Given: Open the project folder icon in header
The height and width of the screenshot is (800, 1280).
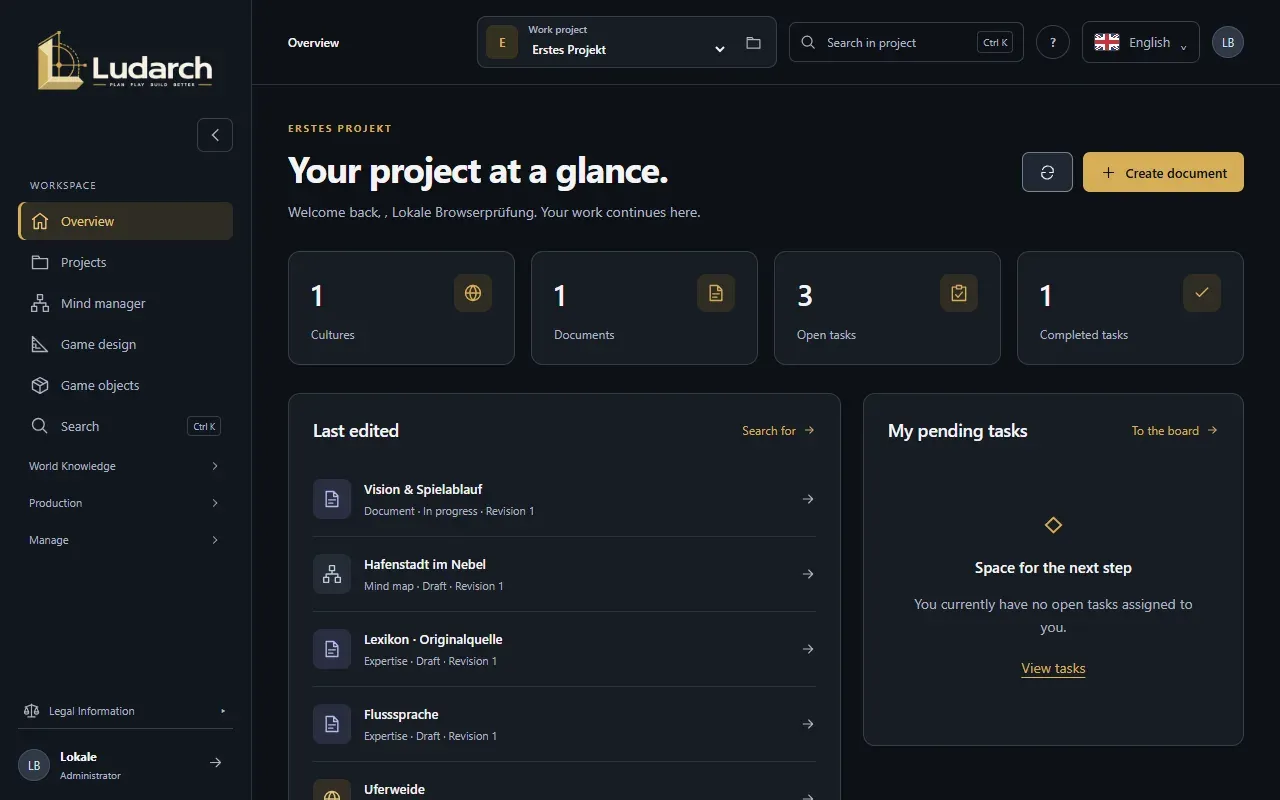Looking at the screenshot, I should tap(753, 43).
